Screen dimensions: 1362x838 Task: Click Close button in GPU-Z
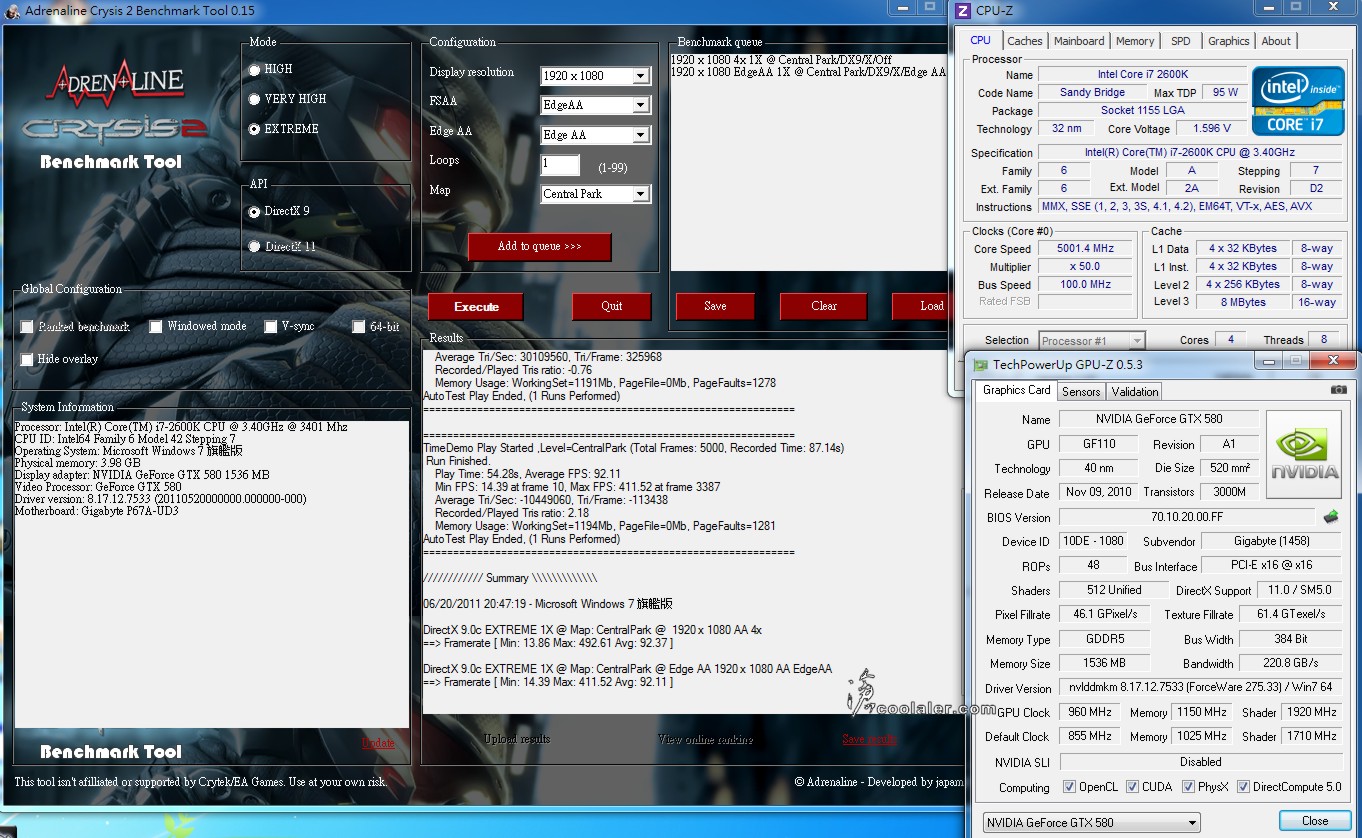click(1315, 821)
